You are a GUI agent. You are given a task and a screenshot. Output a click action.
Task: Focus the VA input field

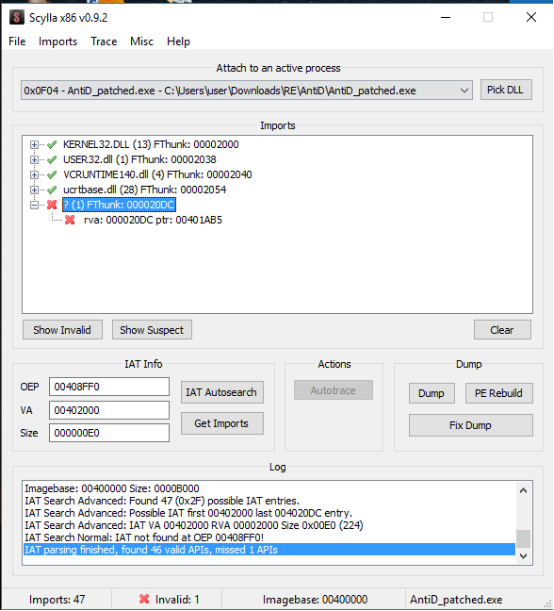pyautogui.click(x=109, y=410)
